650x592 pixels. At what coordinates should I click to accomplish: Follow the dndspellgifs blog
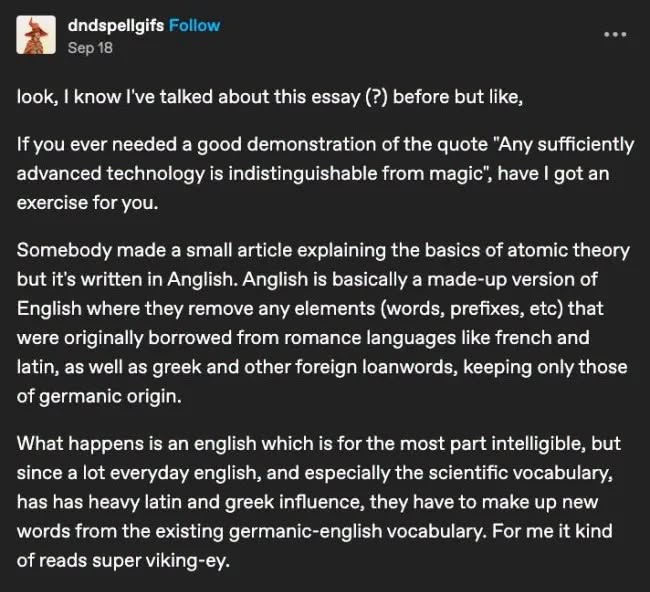click(194, 26)
